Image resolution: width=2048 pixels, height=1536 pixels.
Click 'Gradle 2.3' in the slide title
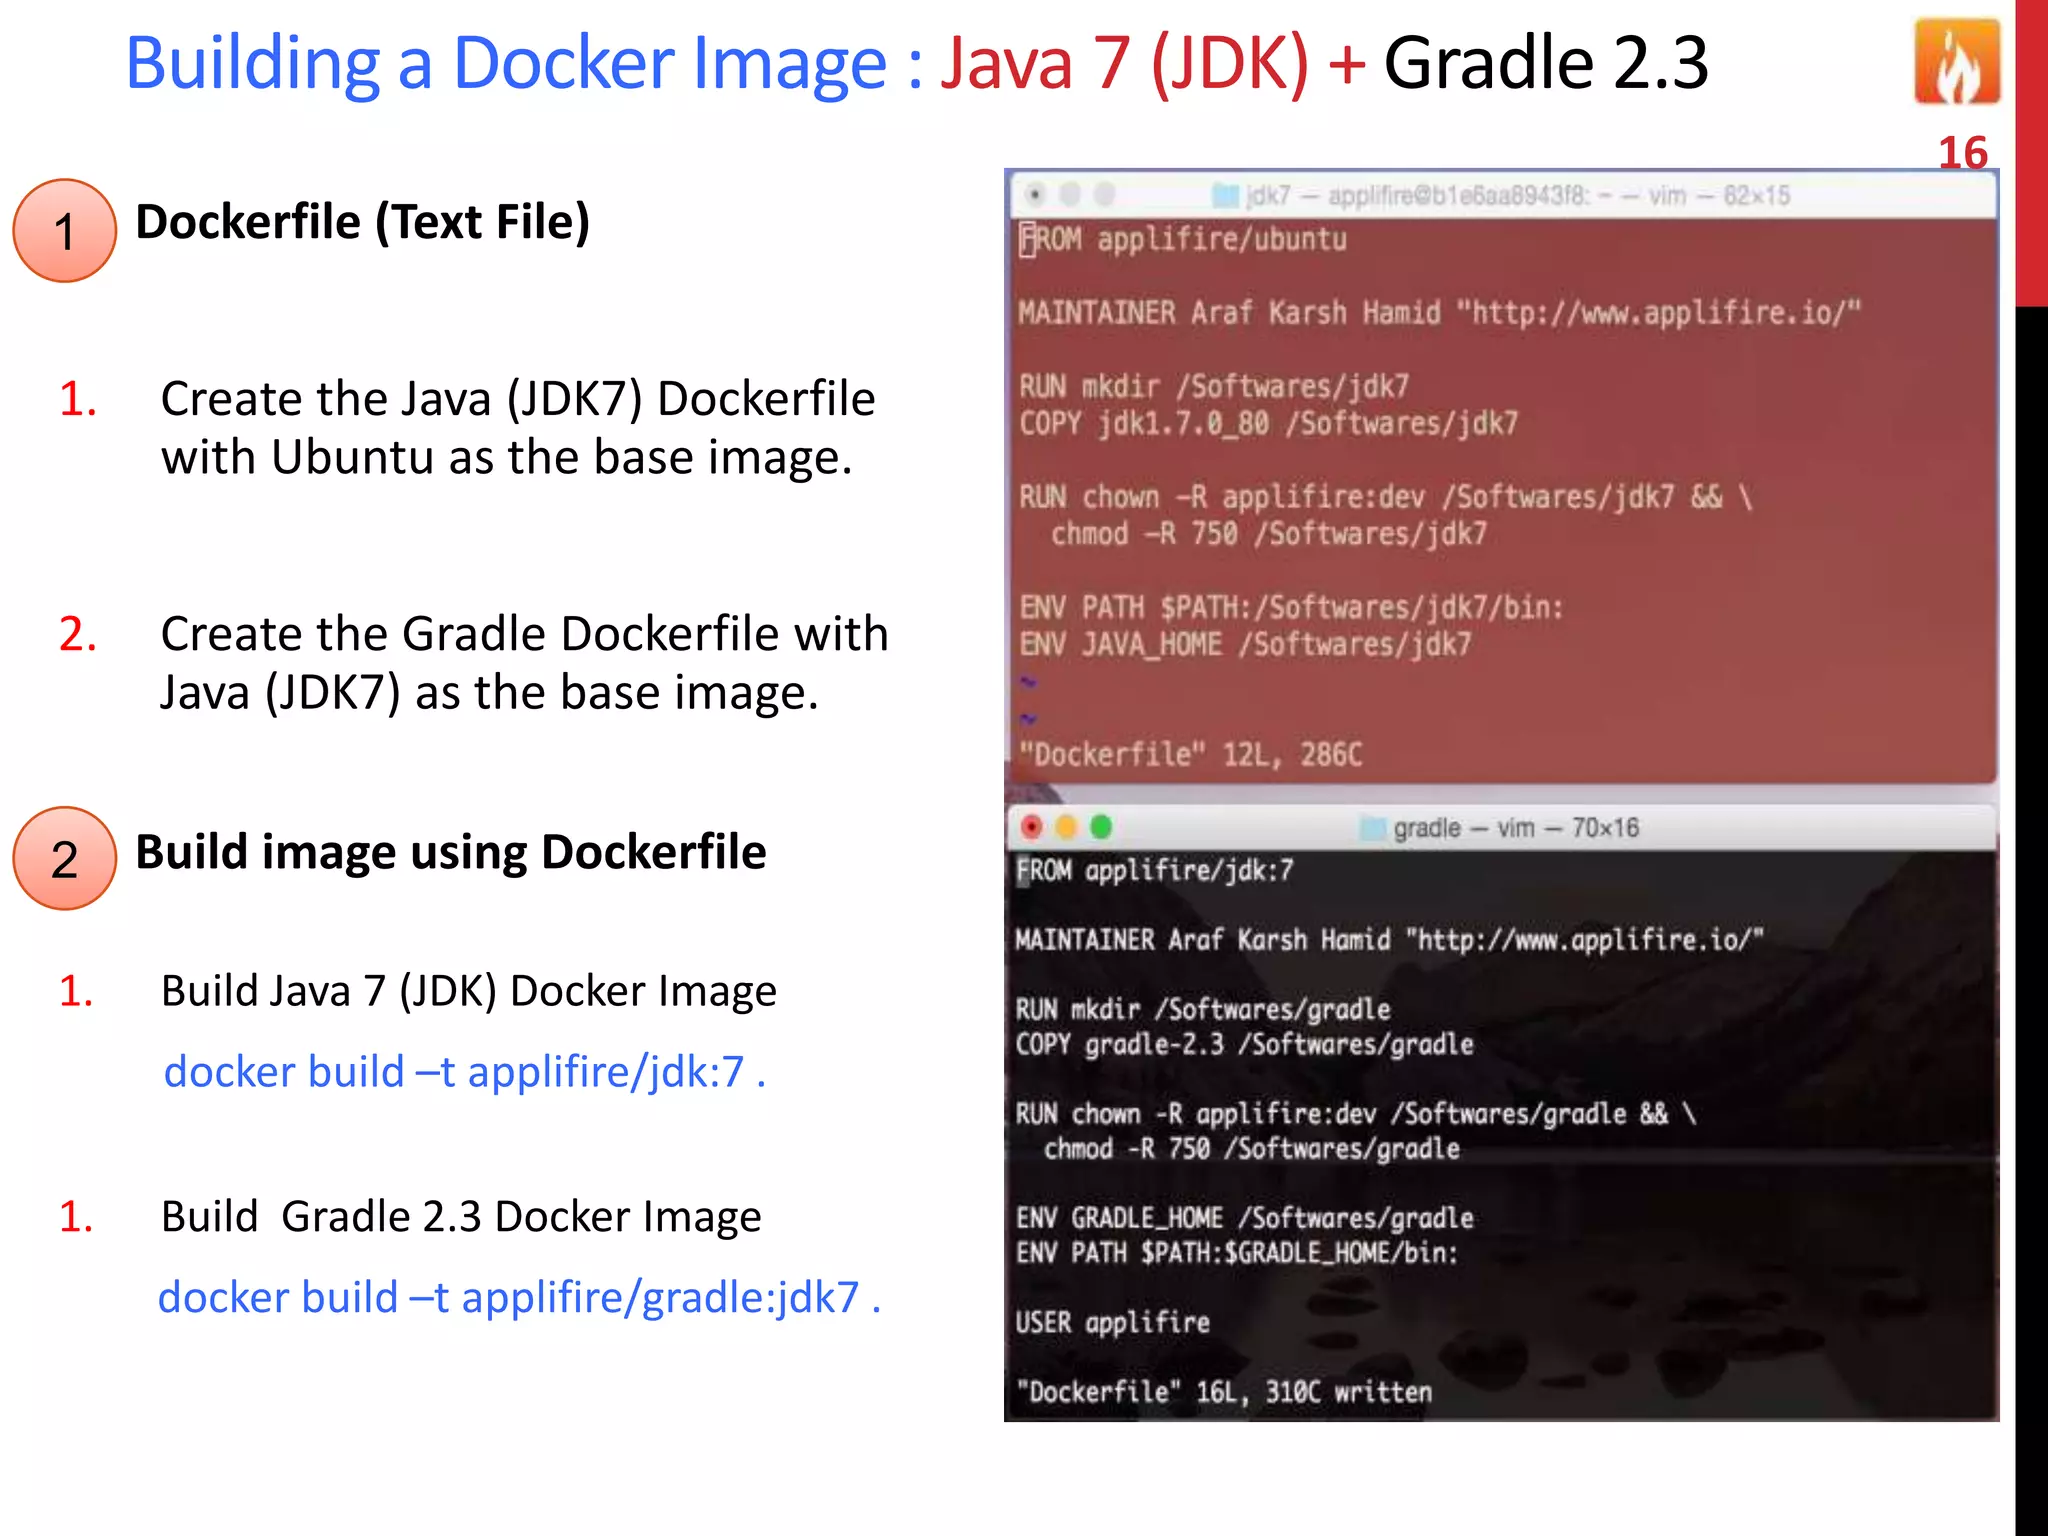point(1546,63)
